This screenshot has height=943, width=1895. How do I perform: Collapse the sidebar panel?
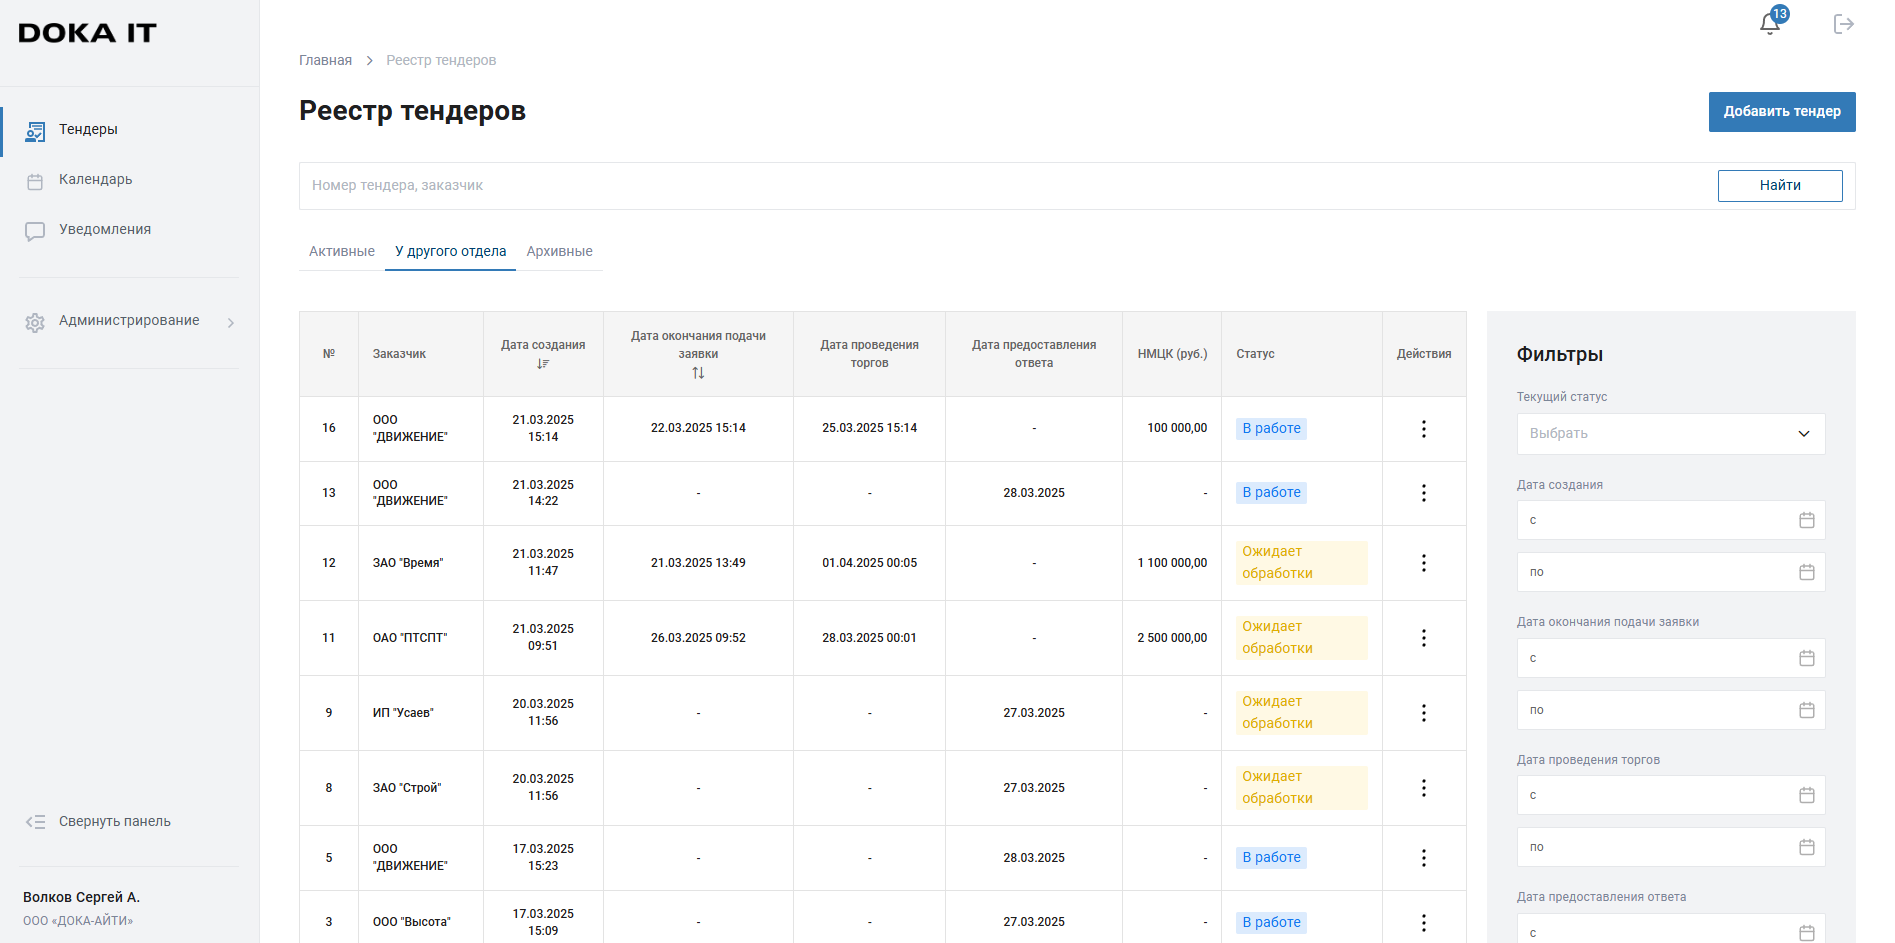pos(114,822)
